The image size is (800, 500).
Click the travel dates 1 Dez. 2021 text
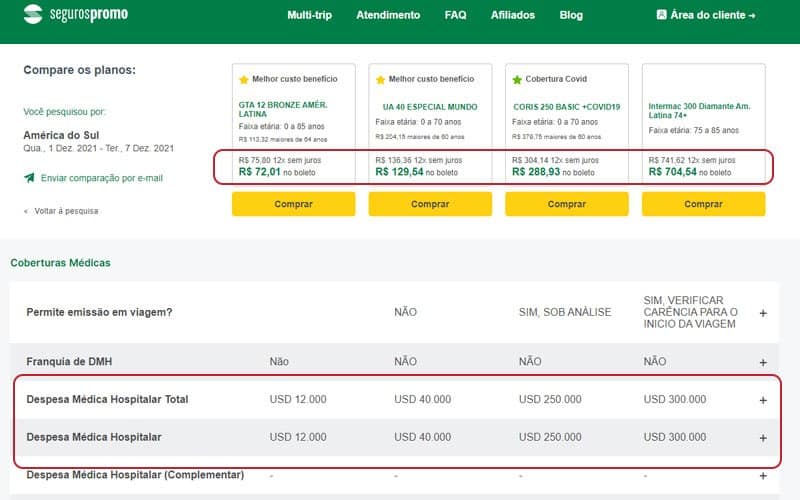click(98, 148)
